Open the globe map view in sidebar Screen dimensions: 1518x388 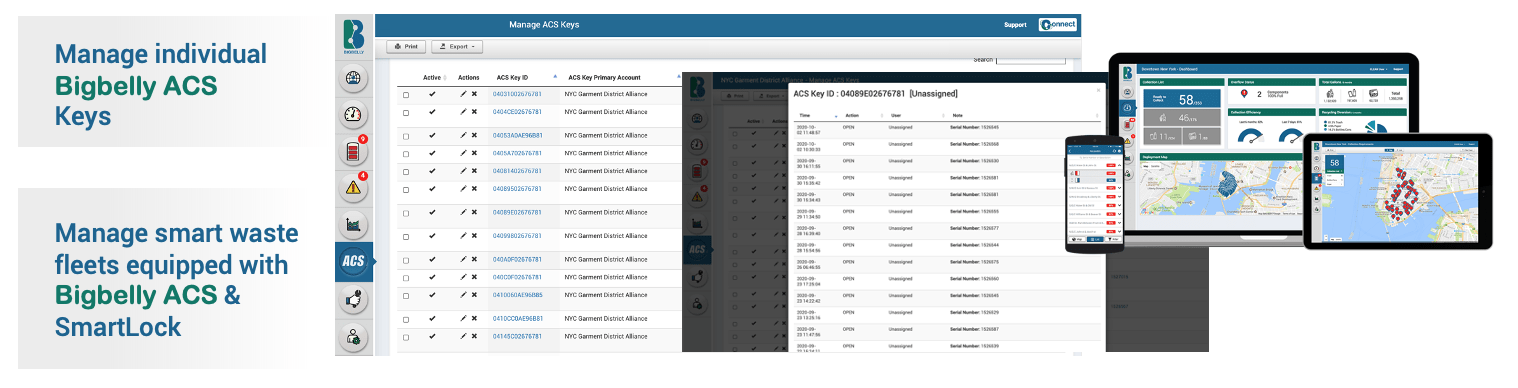354,77
